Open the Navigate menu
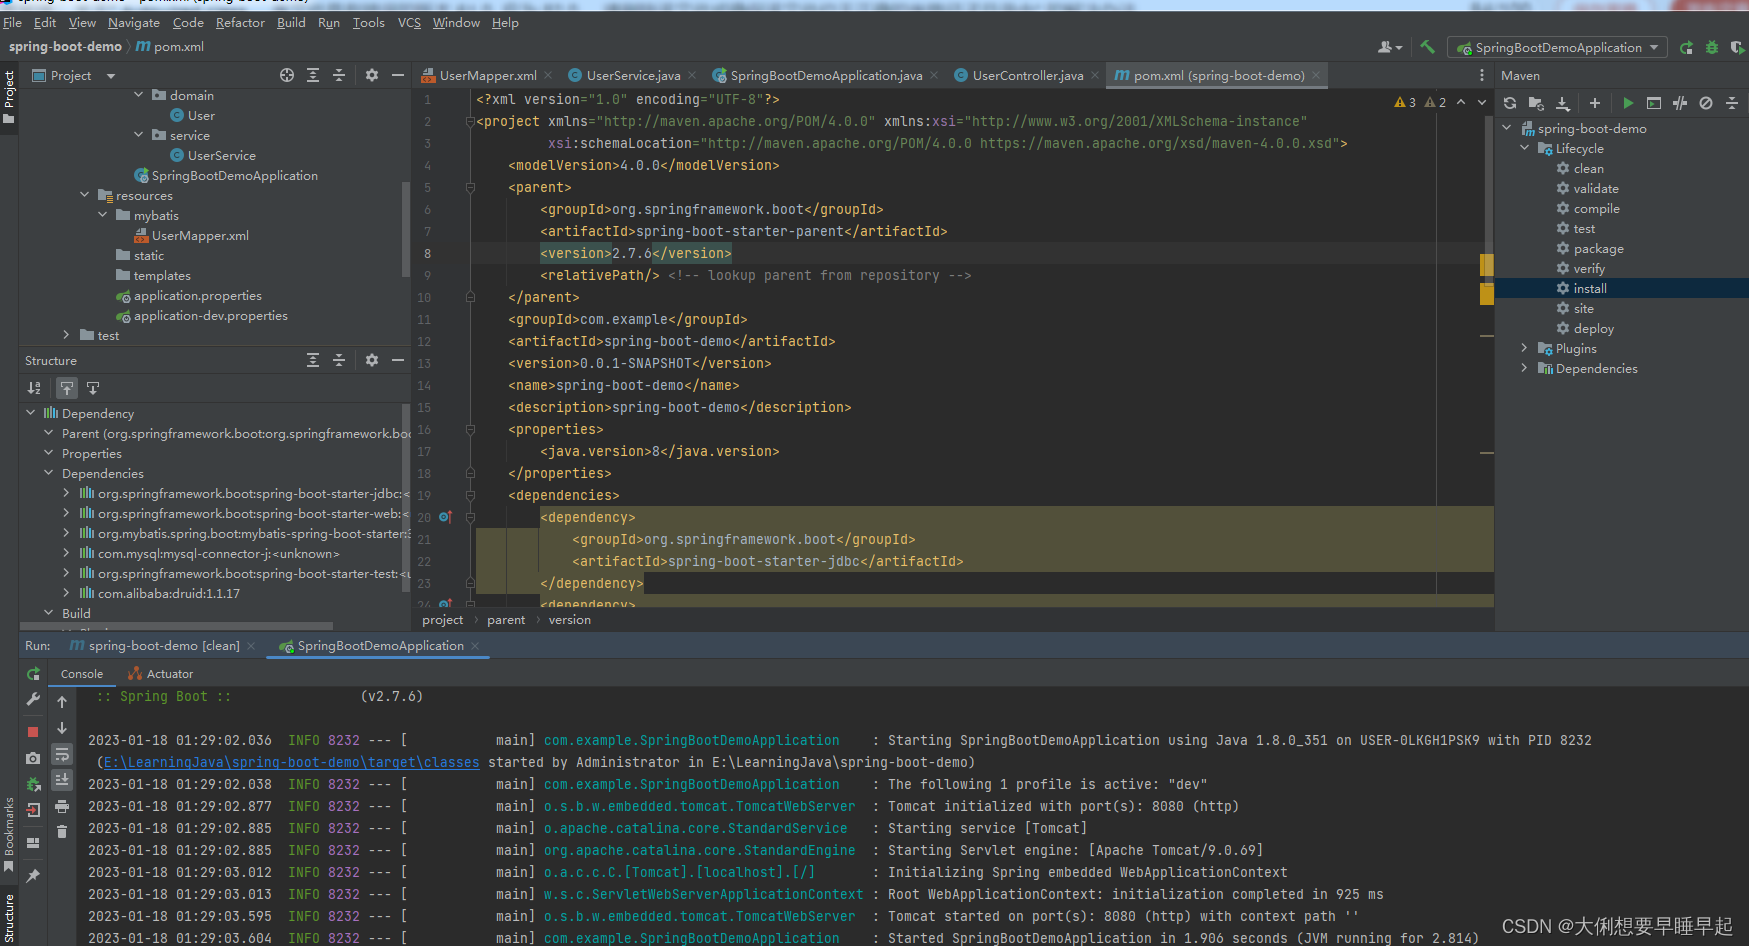The image size is (1749, 946). pos(134,22)
